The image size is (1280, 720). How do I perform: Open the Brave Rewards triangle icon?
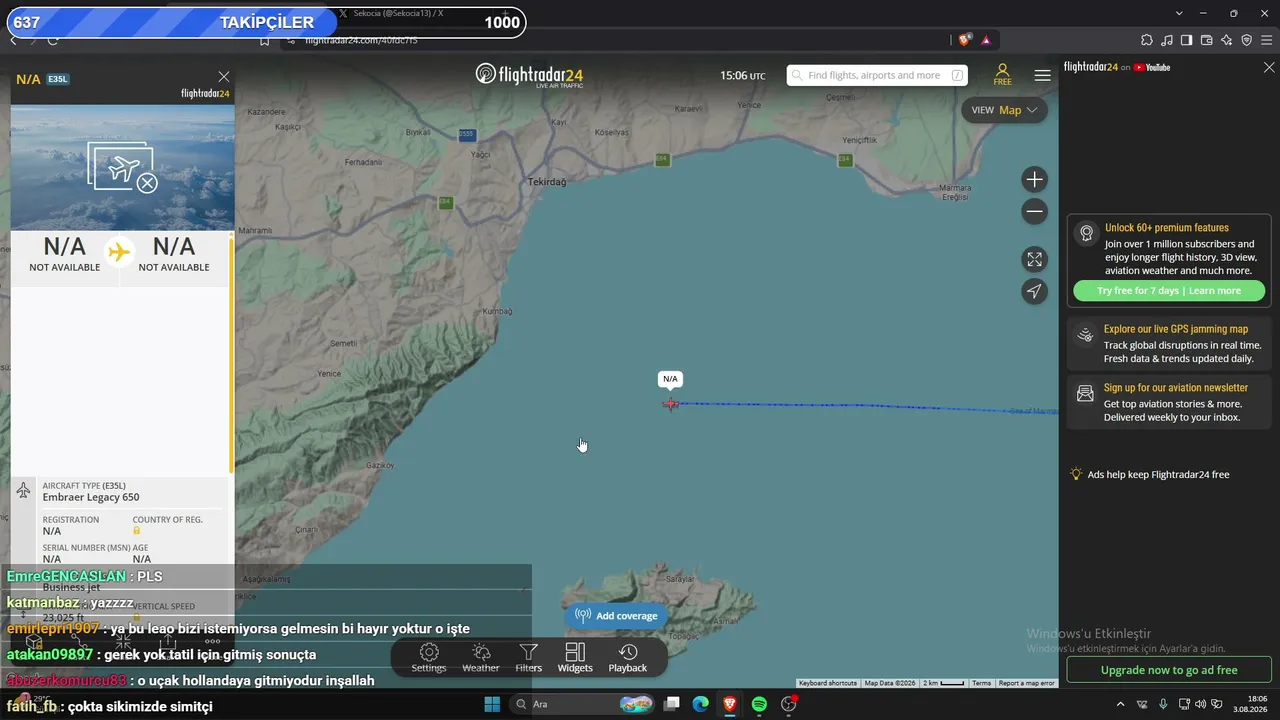click(x=986, y=40)
